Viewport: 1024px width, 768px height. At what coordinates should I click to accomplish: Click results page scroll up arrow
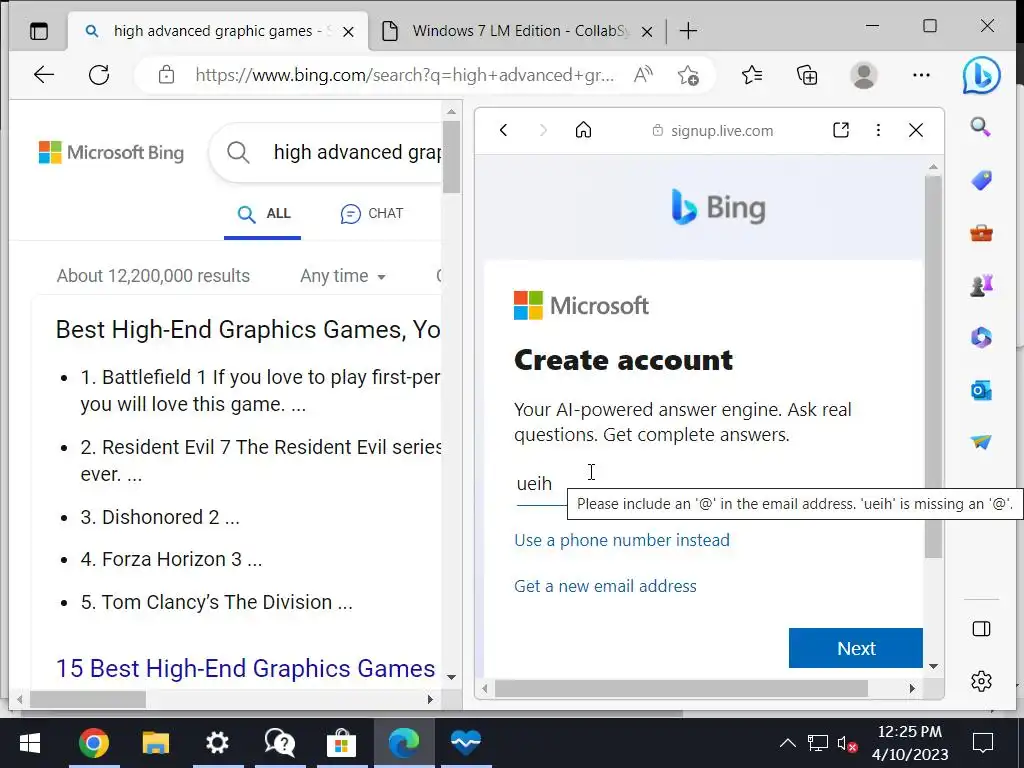pyautogui.click(x=451, y=112)
